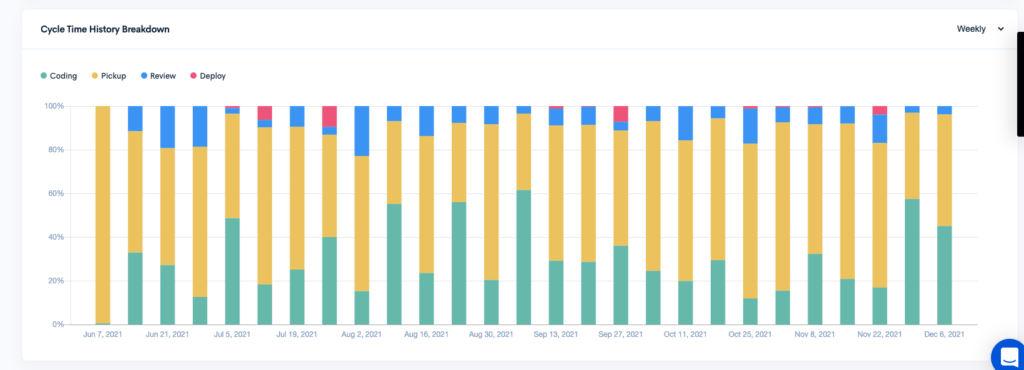Open the Weekly interval dropdown
This screenshot has width=1024, height=370.
tap(980, 29)
